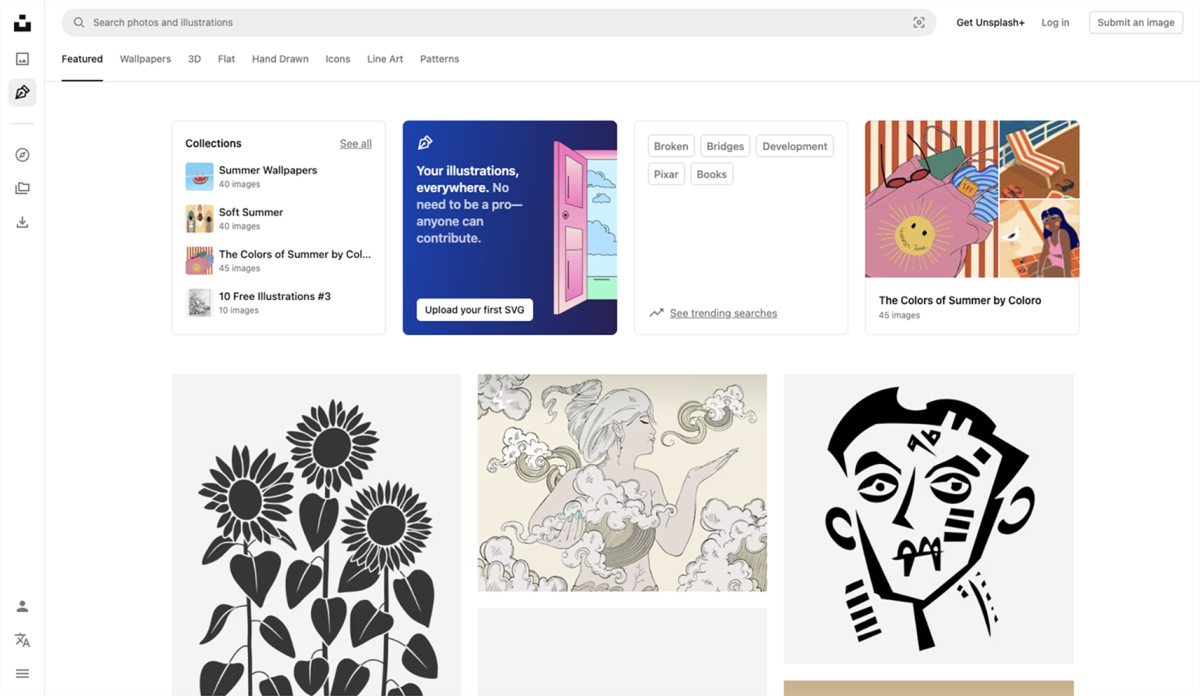Open the Collections sidebar icon
The height and width of the screenshot is (696, 1200).
[22, 188]
